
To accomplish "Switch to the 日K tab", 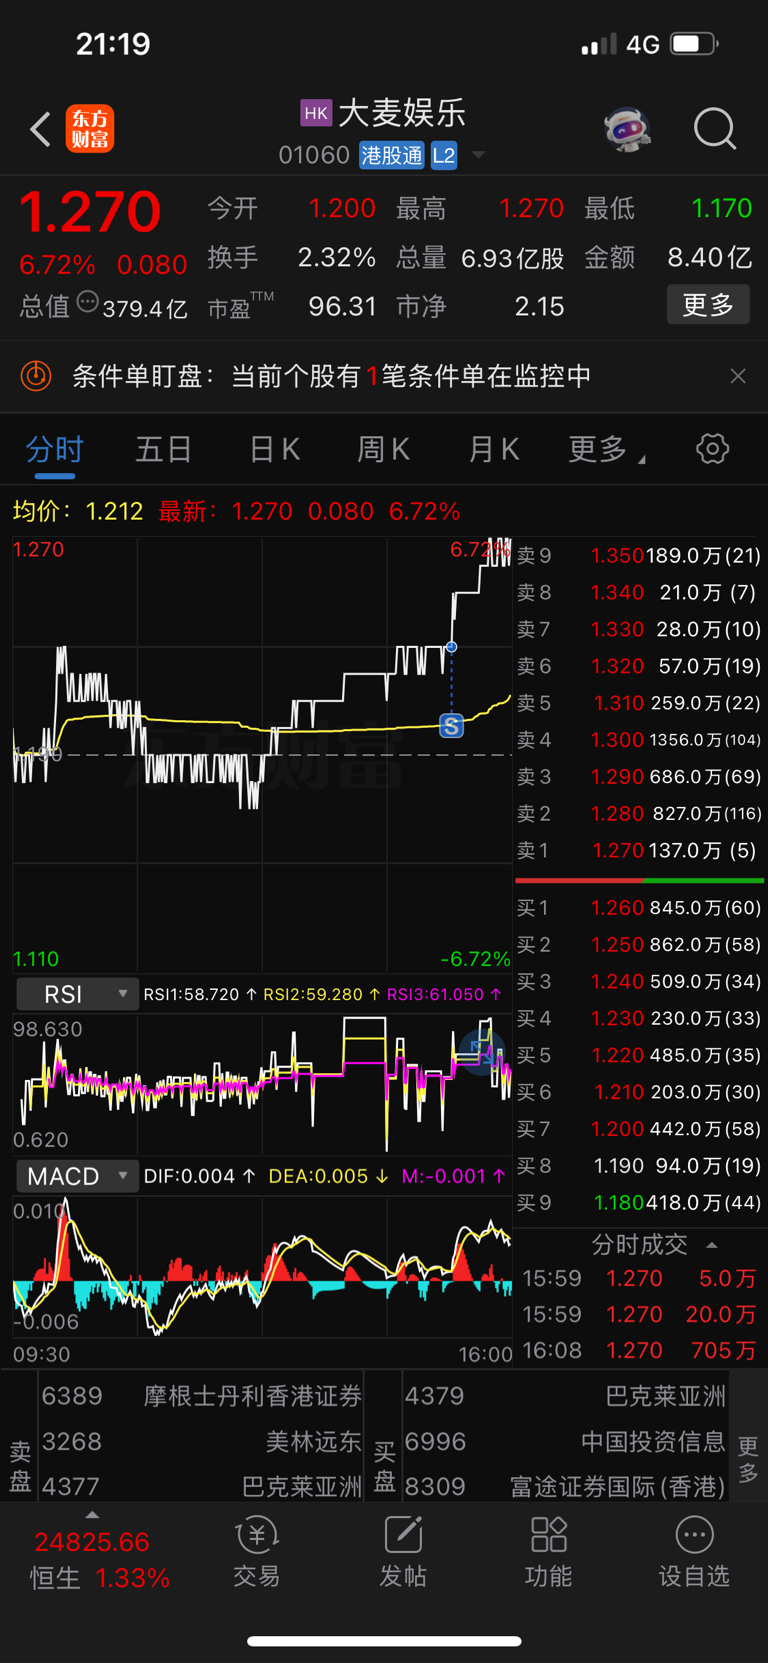I will point(275,449).
